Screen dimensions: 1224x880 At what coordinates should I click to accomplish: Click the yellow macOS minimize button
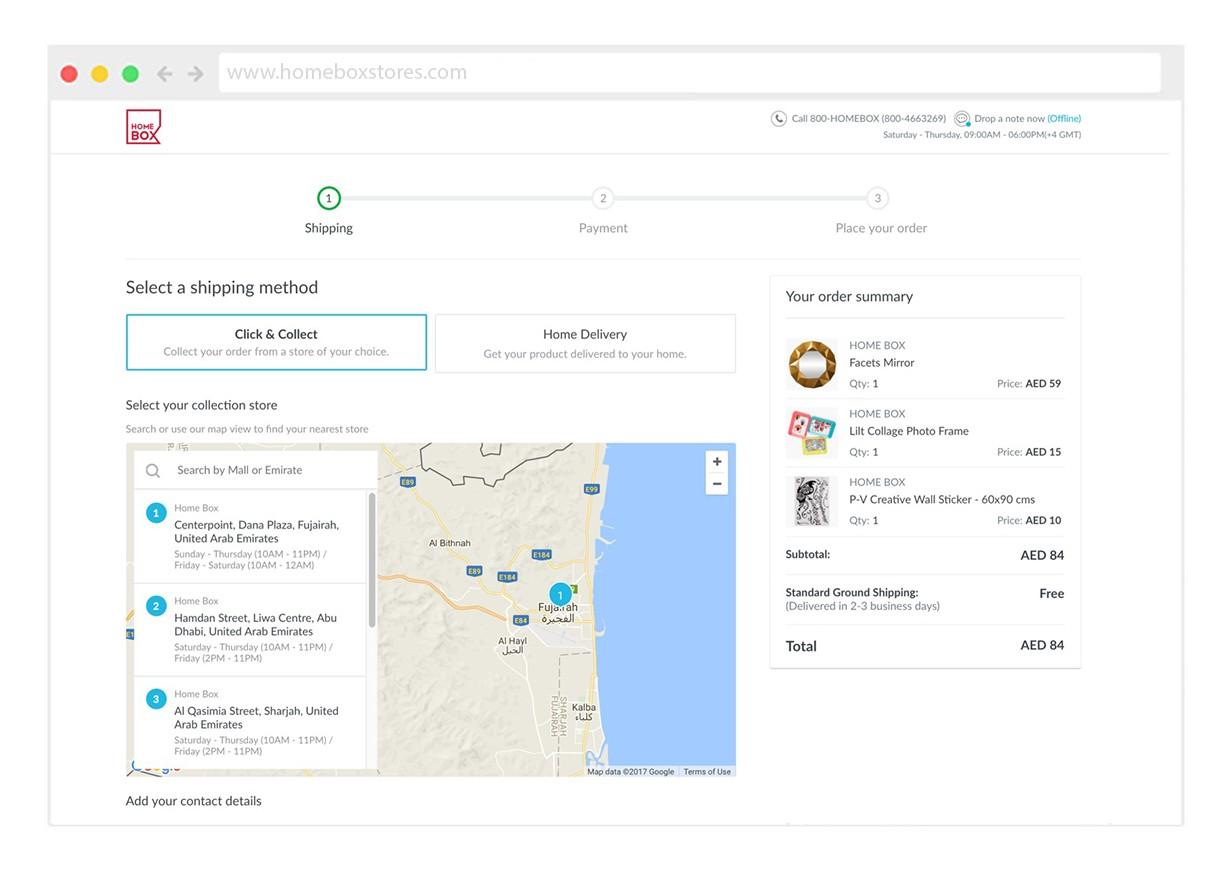point(100,74)
